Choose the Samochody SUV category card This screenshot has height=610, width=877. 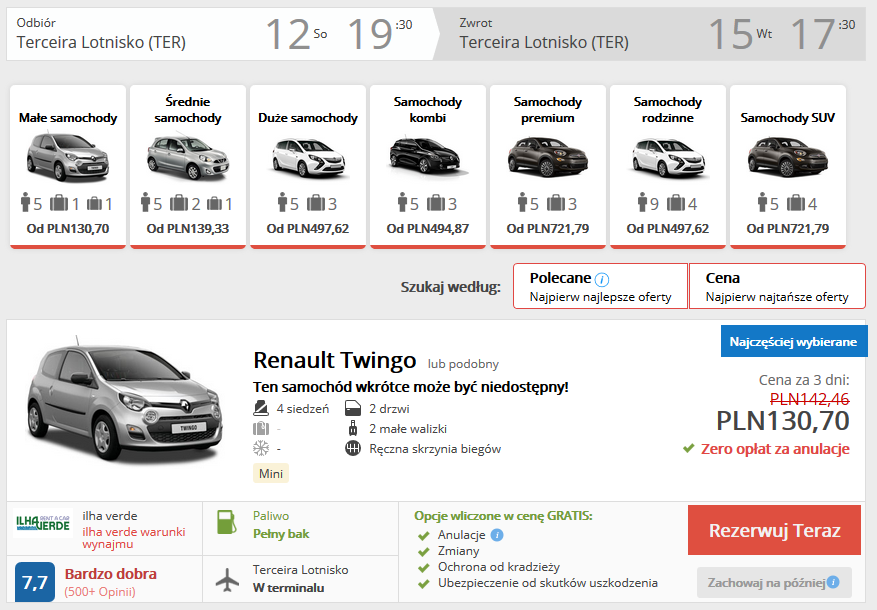tap(788, 166)
